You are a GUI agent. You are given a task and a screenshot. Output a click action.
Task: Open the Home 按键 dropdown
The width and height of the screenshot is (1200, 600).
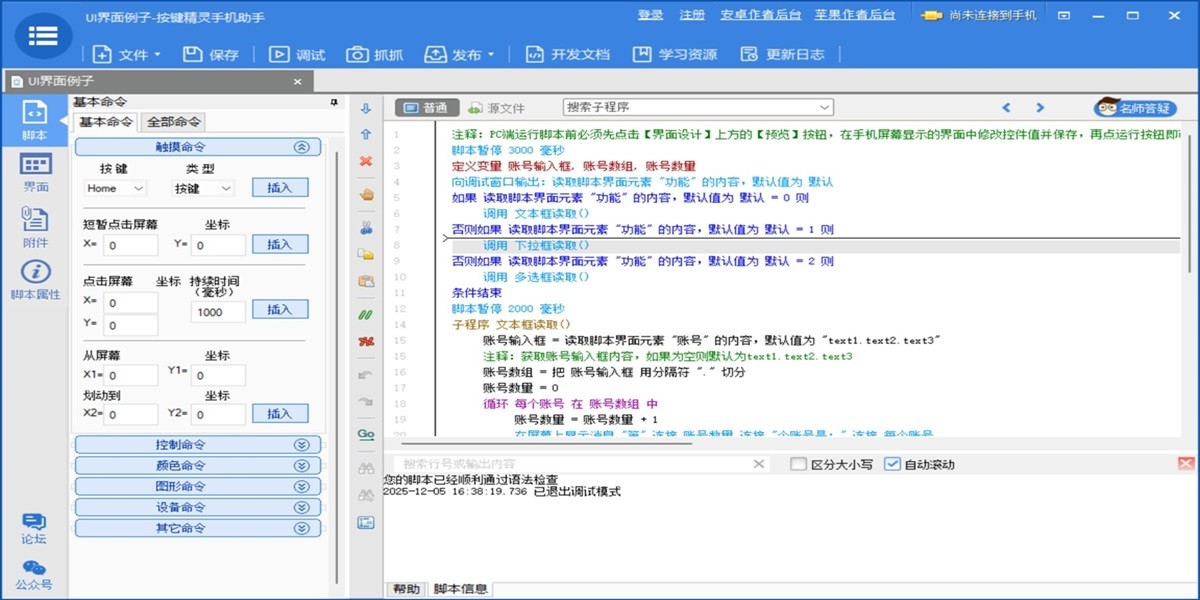tap(112, 188)
